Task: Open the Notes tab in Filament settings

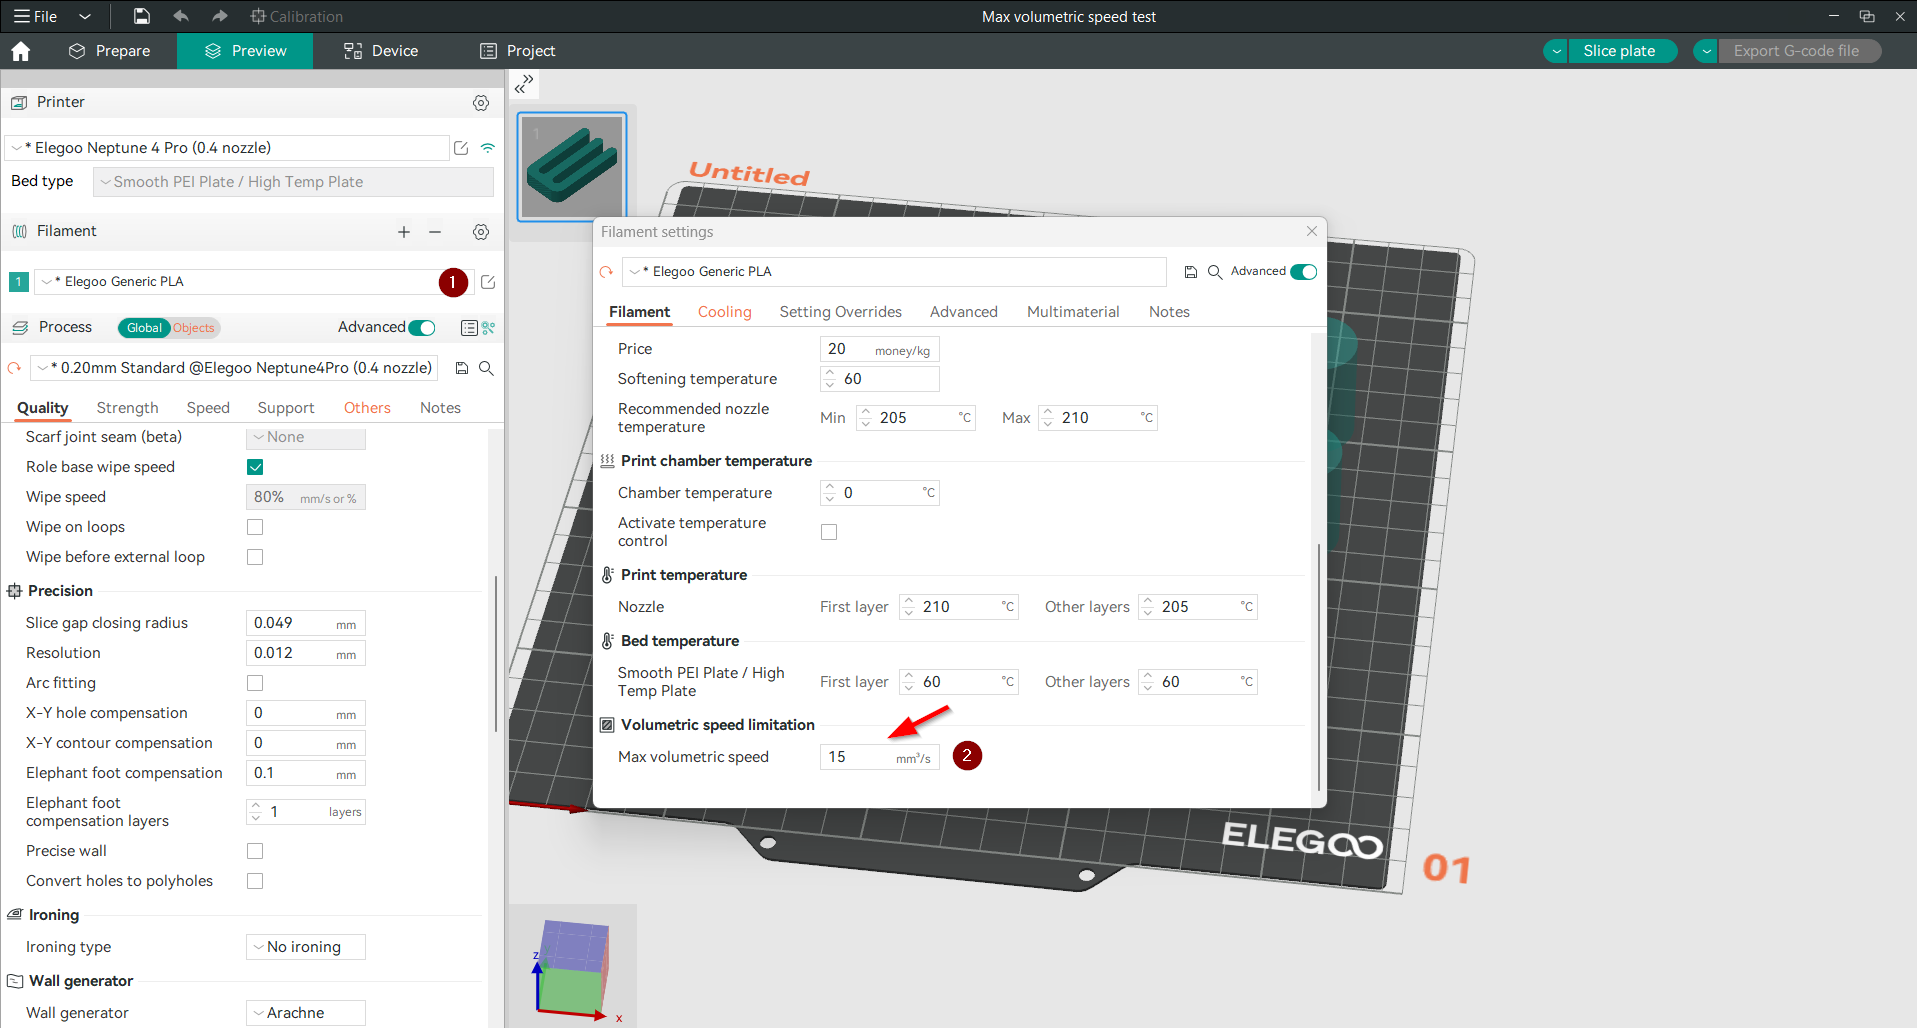Action: click(x=1169, y=312)
